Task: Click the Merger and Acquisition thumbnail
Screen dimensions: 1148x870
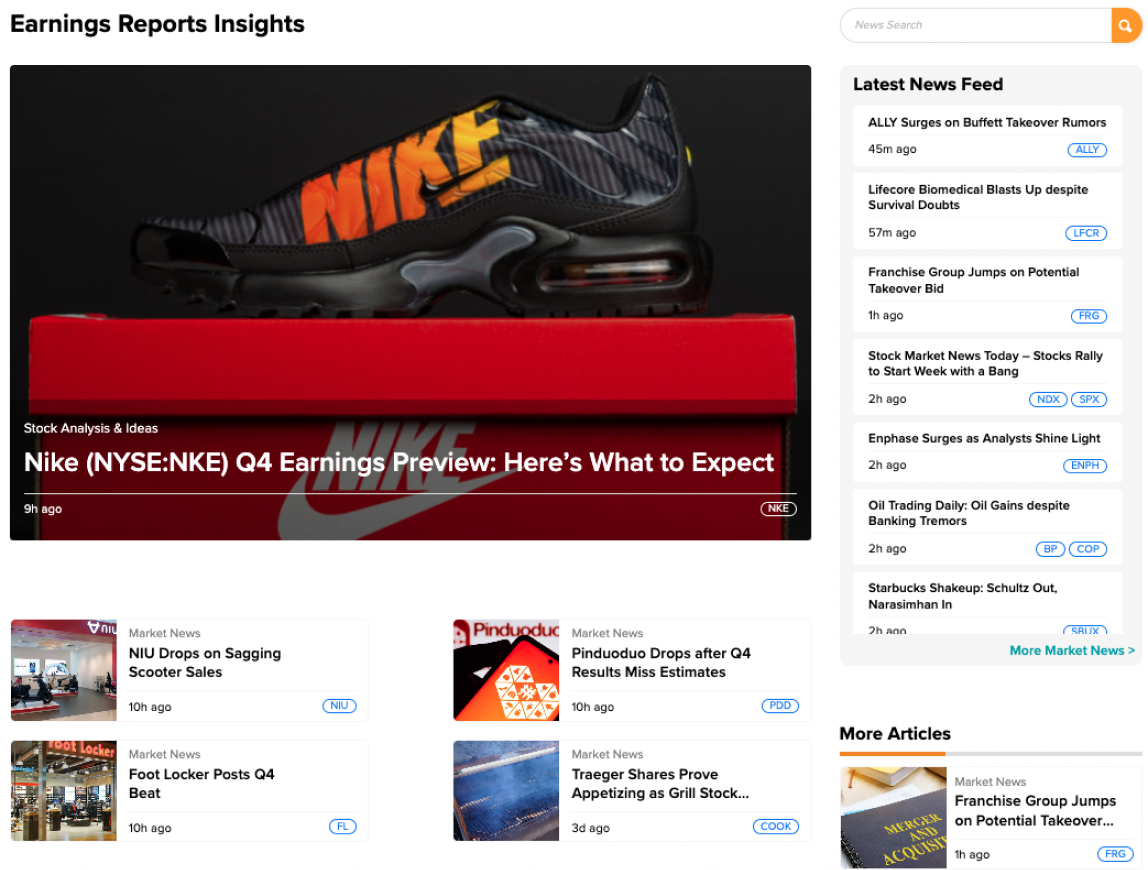Action: [893, 817]
